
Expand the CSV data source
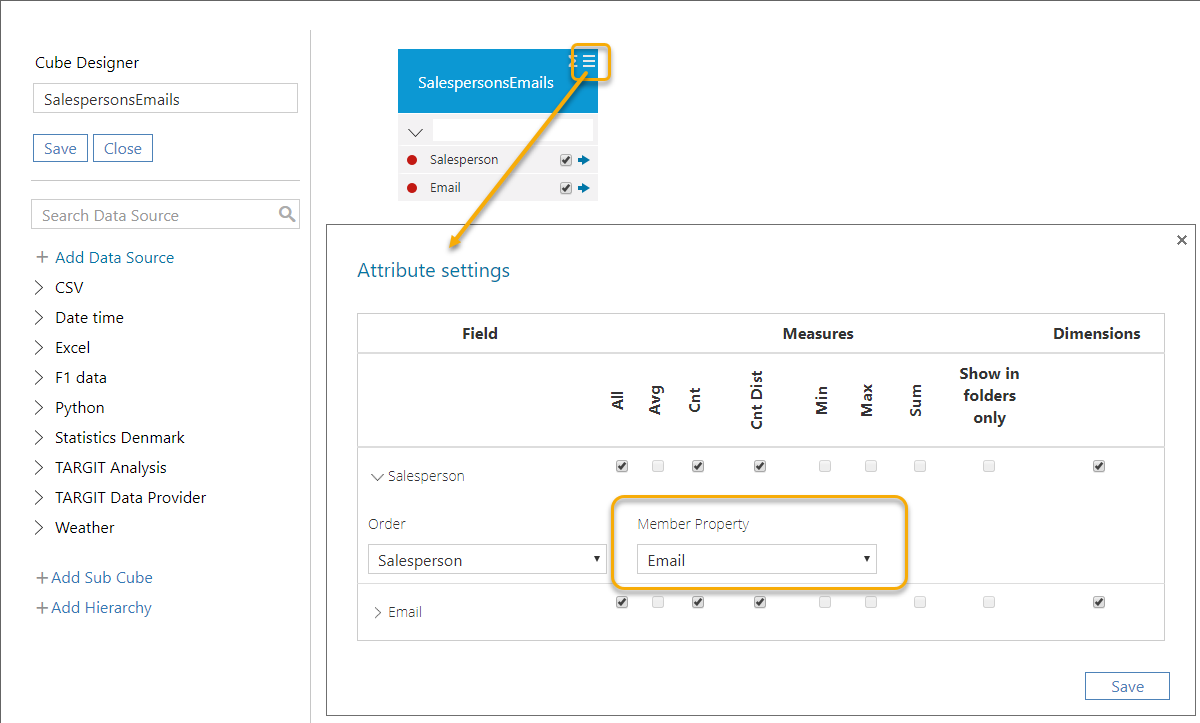click(39, 287)
